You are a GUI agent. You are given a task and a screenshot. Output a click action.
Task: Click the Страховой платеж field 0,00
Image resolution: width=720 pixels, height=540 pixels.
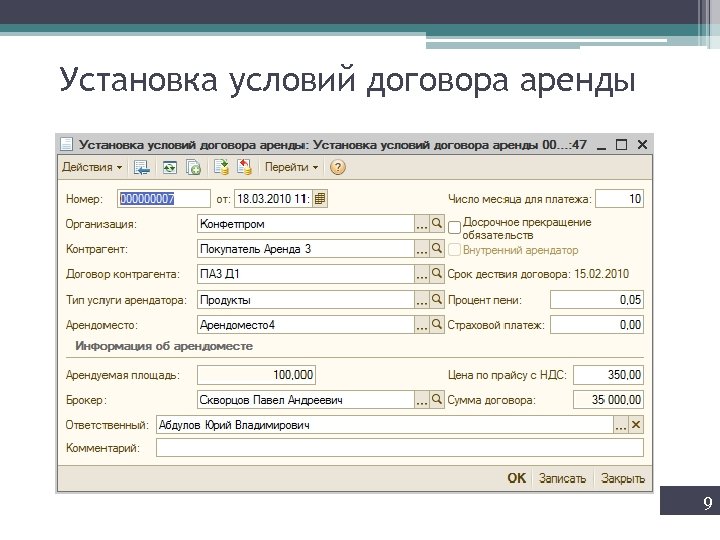point(597,325)
